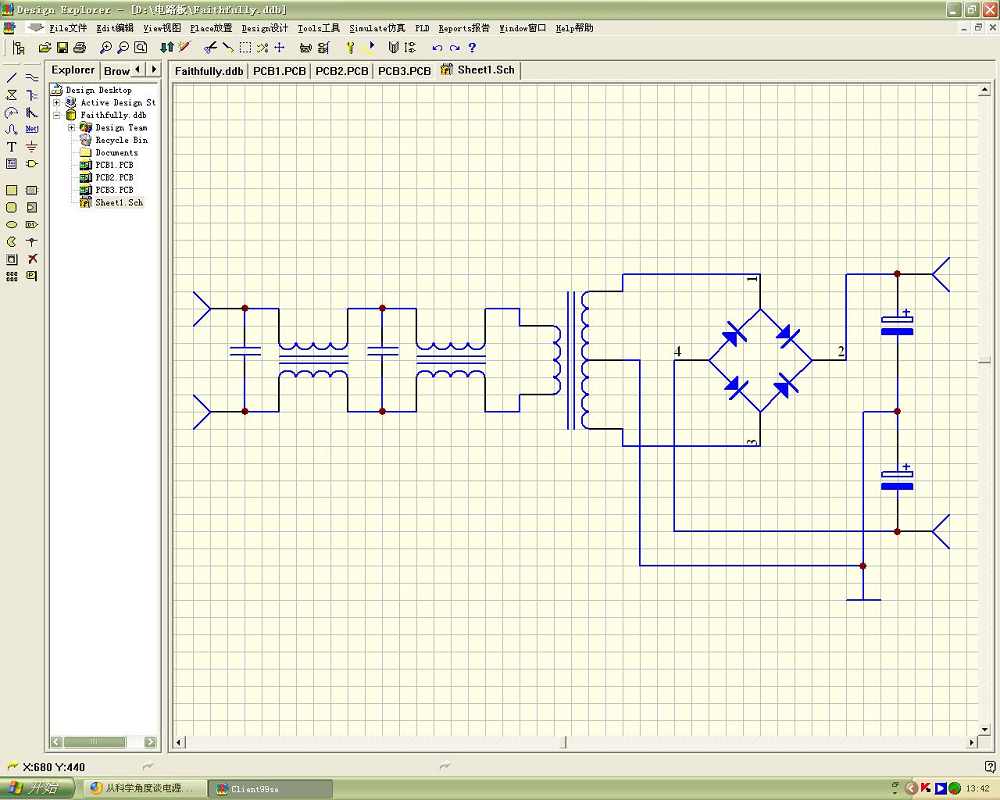
Task: Switch to the PCB2.PCB tab
Action: coord(341,71)
